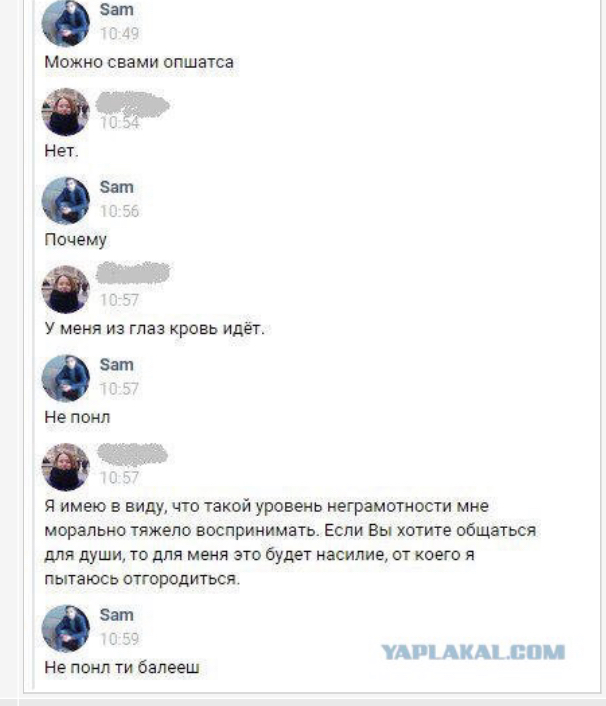Open the woman's avatar above 'У меня из глаз'
This screenshot has width=606, height=706.
[x=66, y=289]
